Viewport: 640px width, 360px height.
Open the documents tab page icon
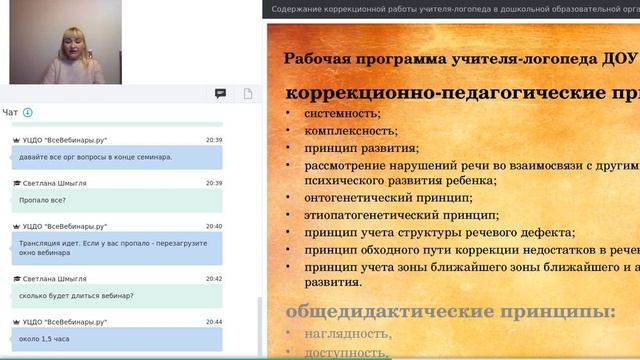(248, 94)
